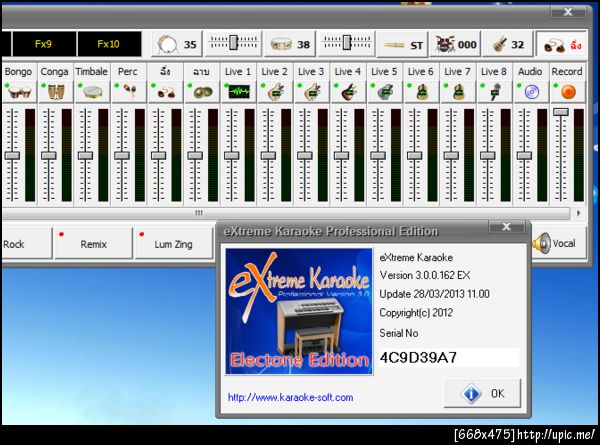600x445 pixels.
Task: Click the Version 3.0.0.162 EX text
Action: point(425,275)
